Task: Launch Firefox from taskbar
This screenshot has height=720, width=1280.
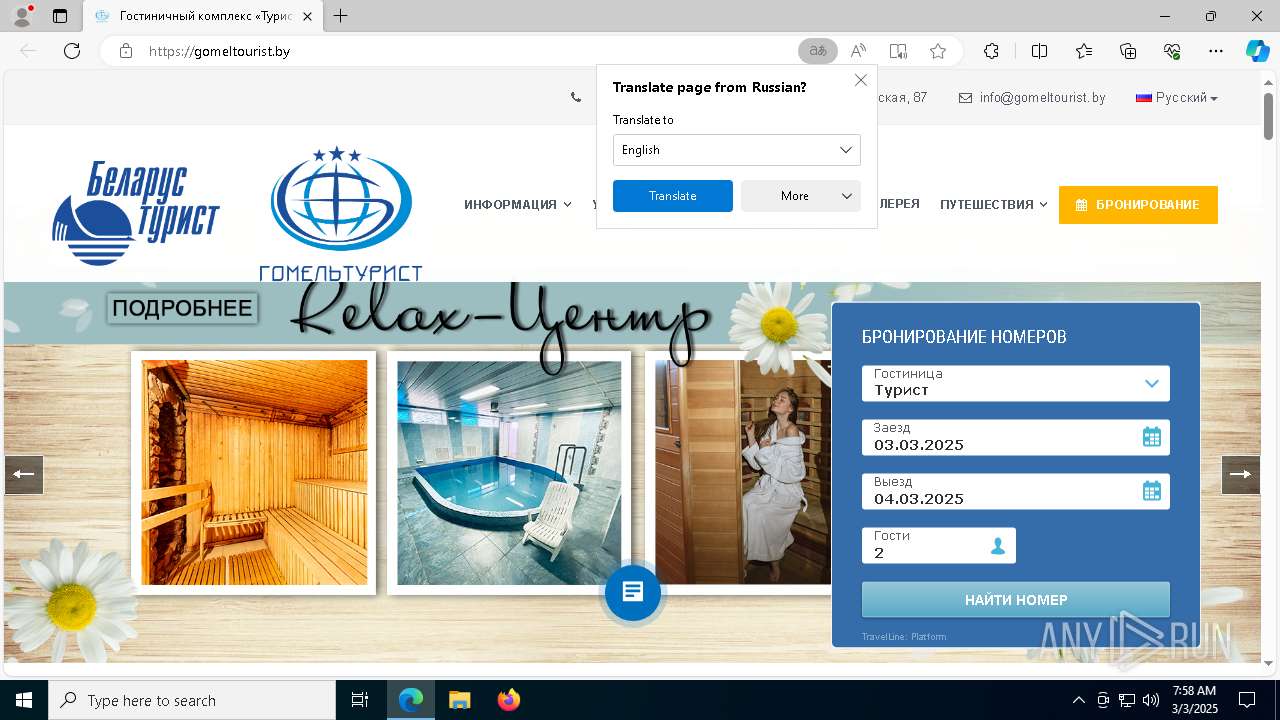Action: point(509,700)
